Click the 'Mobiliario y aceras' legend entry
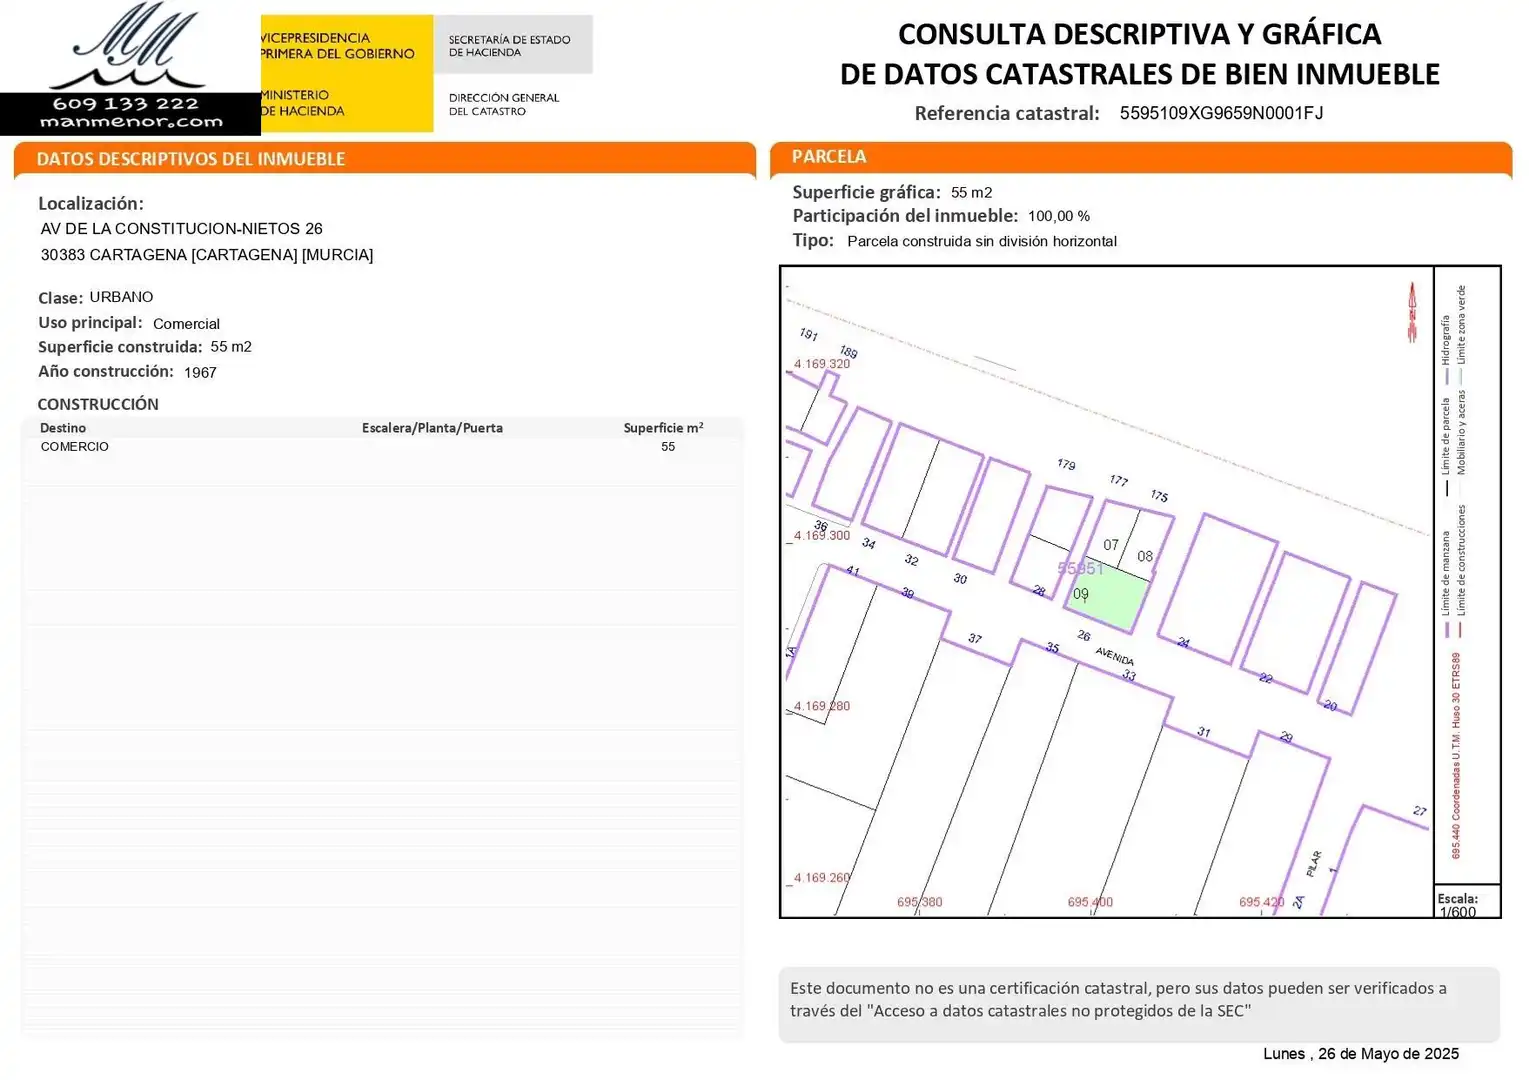 (x=1461, y=442)
